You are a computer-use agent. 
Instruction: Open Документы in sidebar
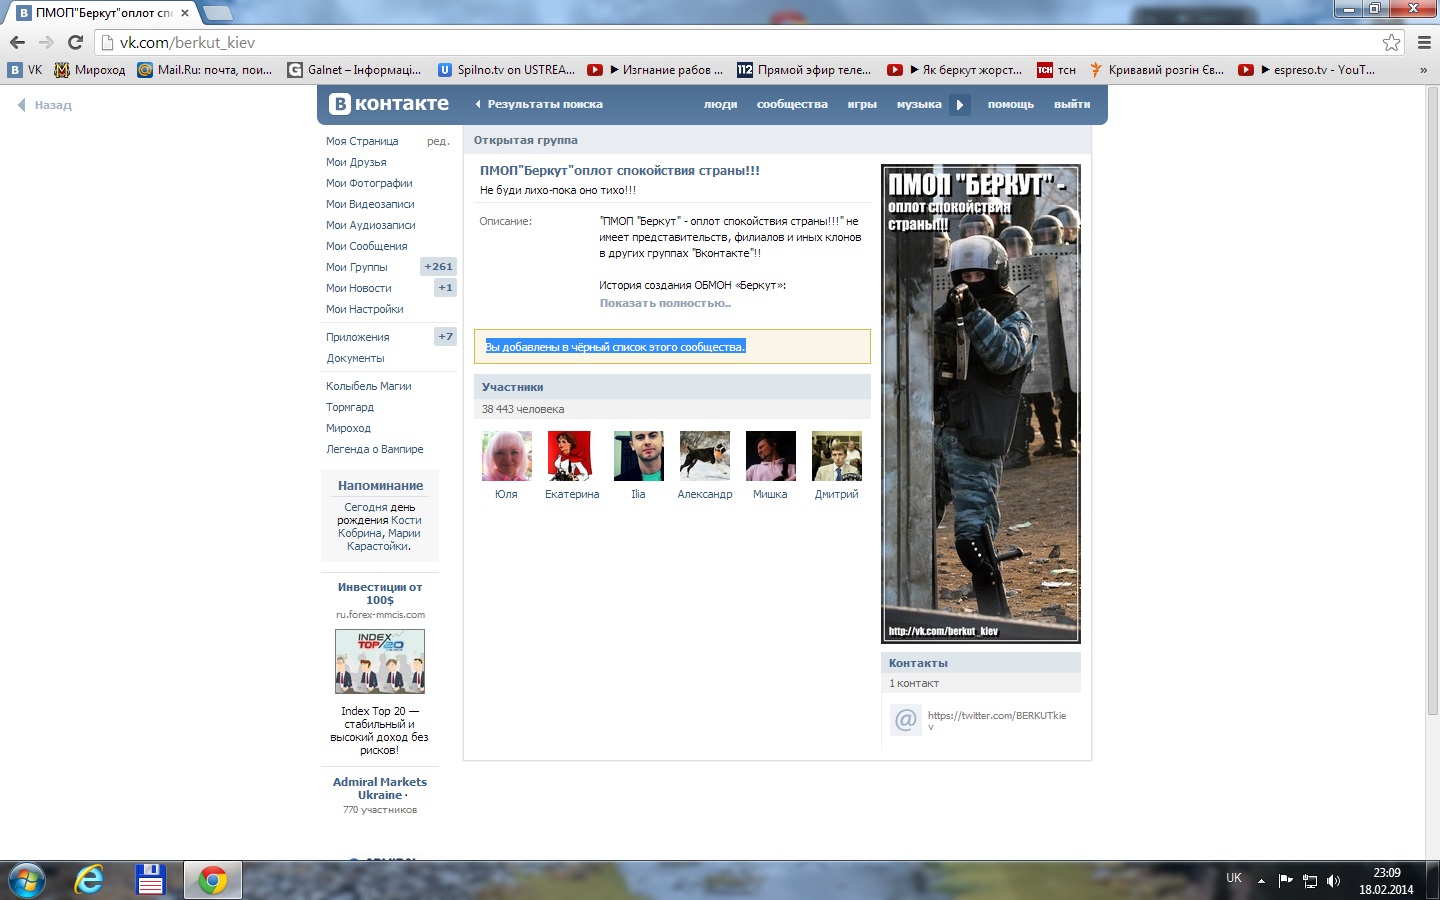point(355,358)
